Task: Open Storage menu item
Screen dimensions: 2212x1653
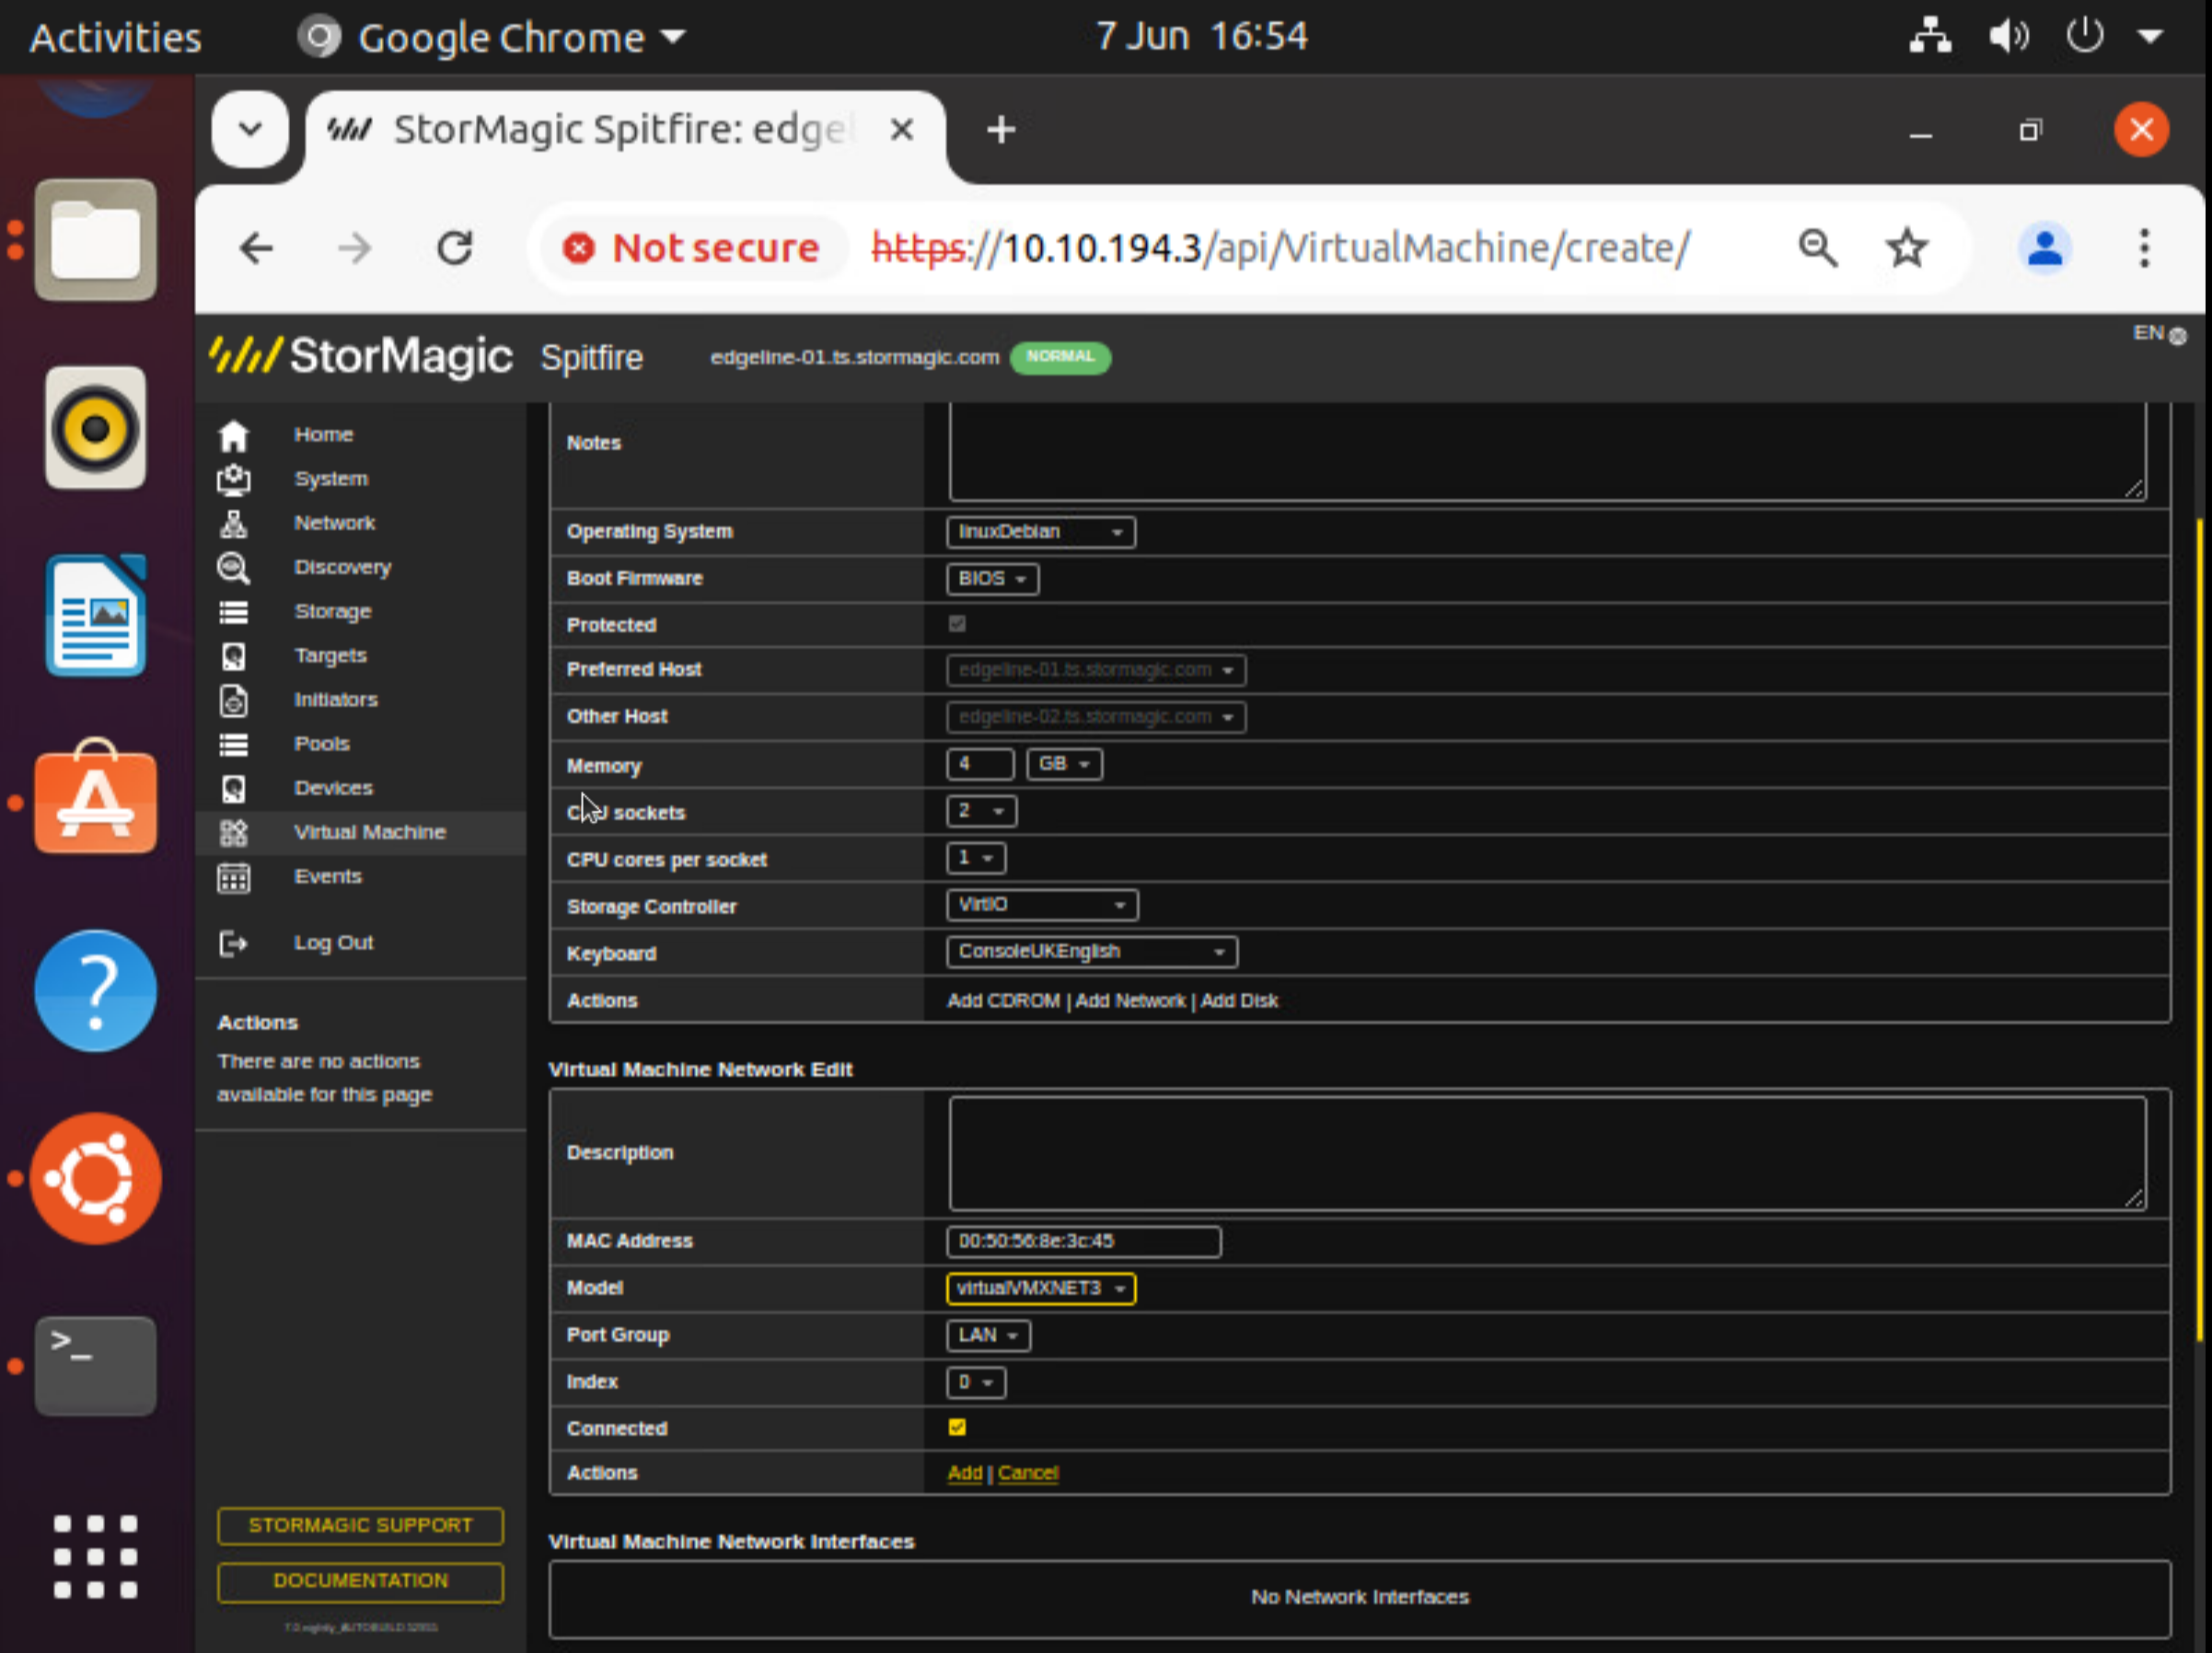Action: click(332, 612)
